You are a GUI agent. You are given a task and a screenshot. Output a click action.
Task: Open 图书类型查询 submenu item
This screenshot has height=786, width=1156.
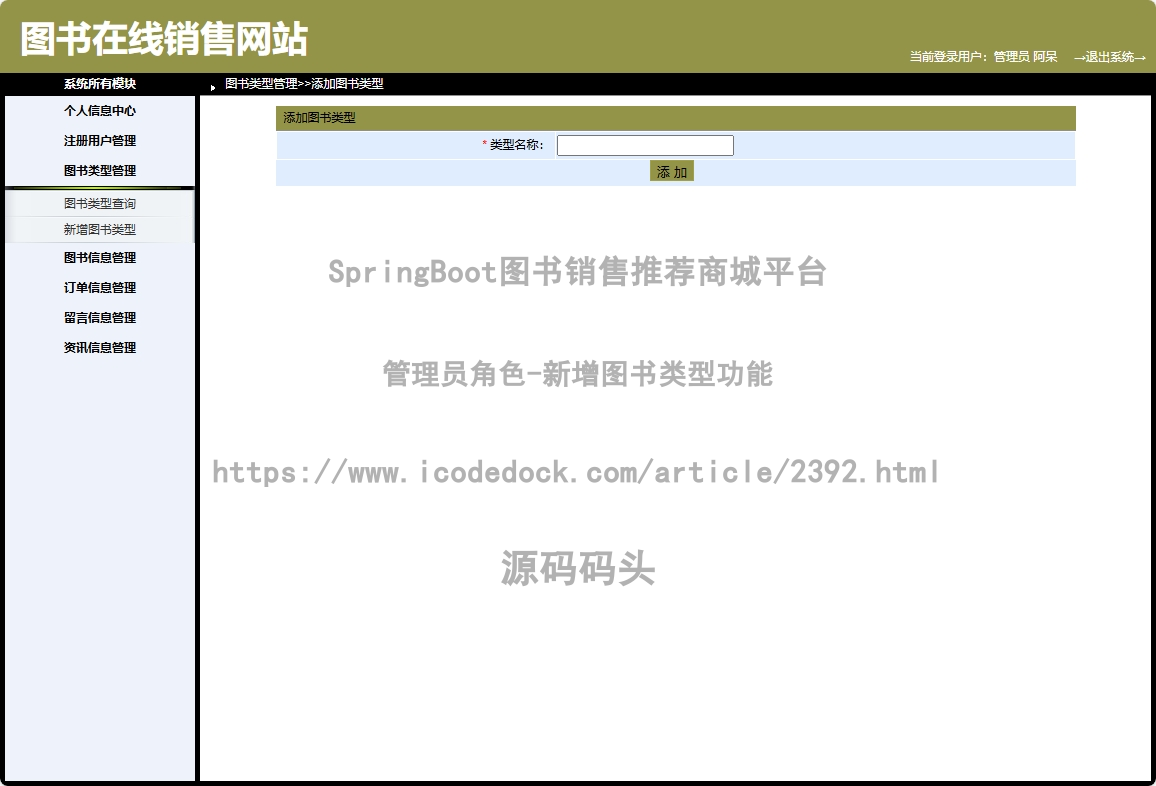pos(100,204)
